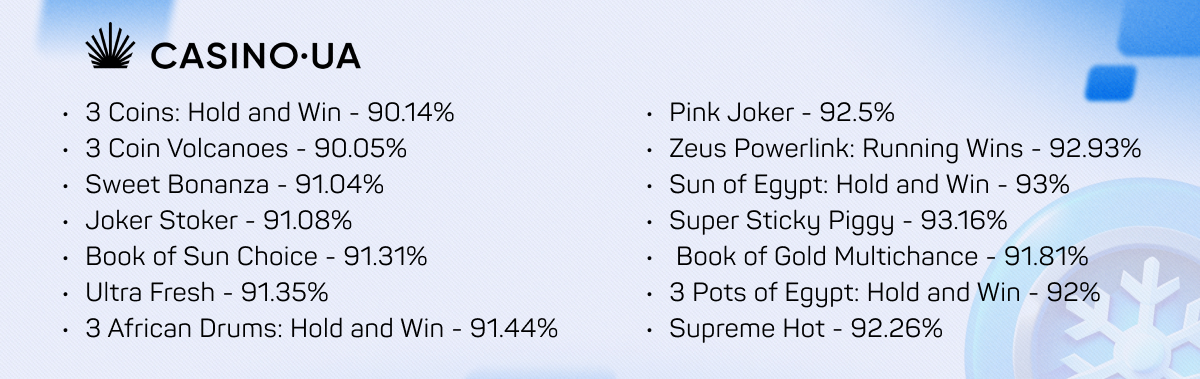The height and width of the screenshot is (379, 1200).
Task: Select Super Sticky Piggy entry
Action: pos(839,221)
